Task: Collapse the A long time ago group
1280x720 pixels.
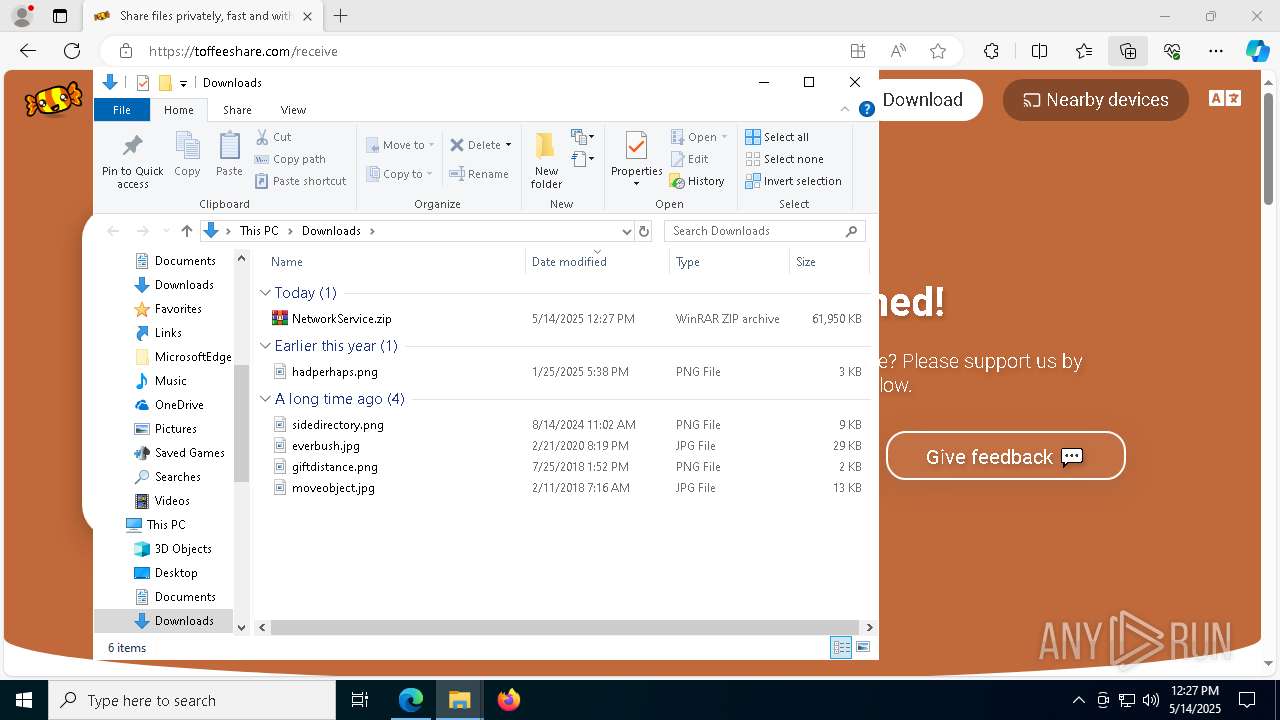Action: coord(265,399)
